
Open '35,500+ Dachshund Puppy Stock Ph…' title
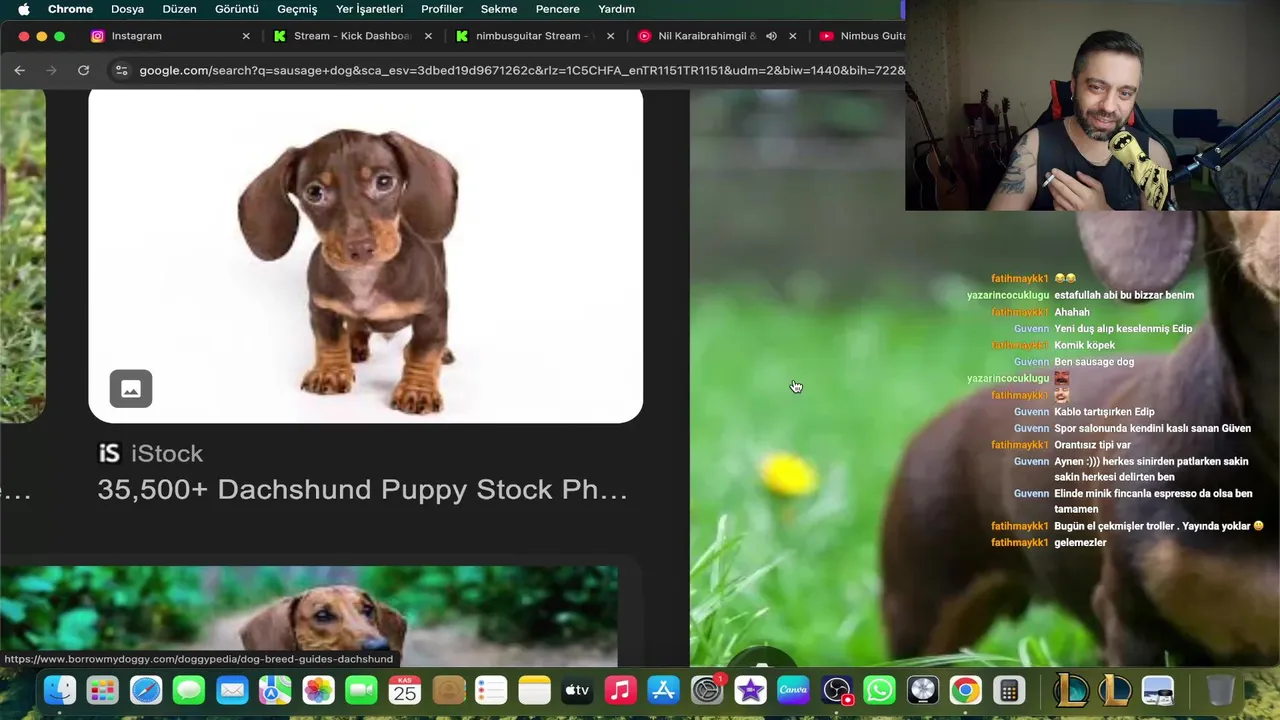[362, 489]
